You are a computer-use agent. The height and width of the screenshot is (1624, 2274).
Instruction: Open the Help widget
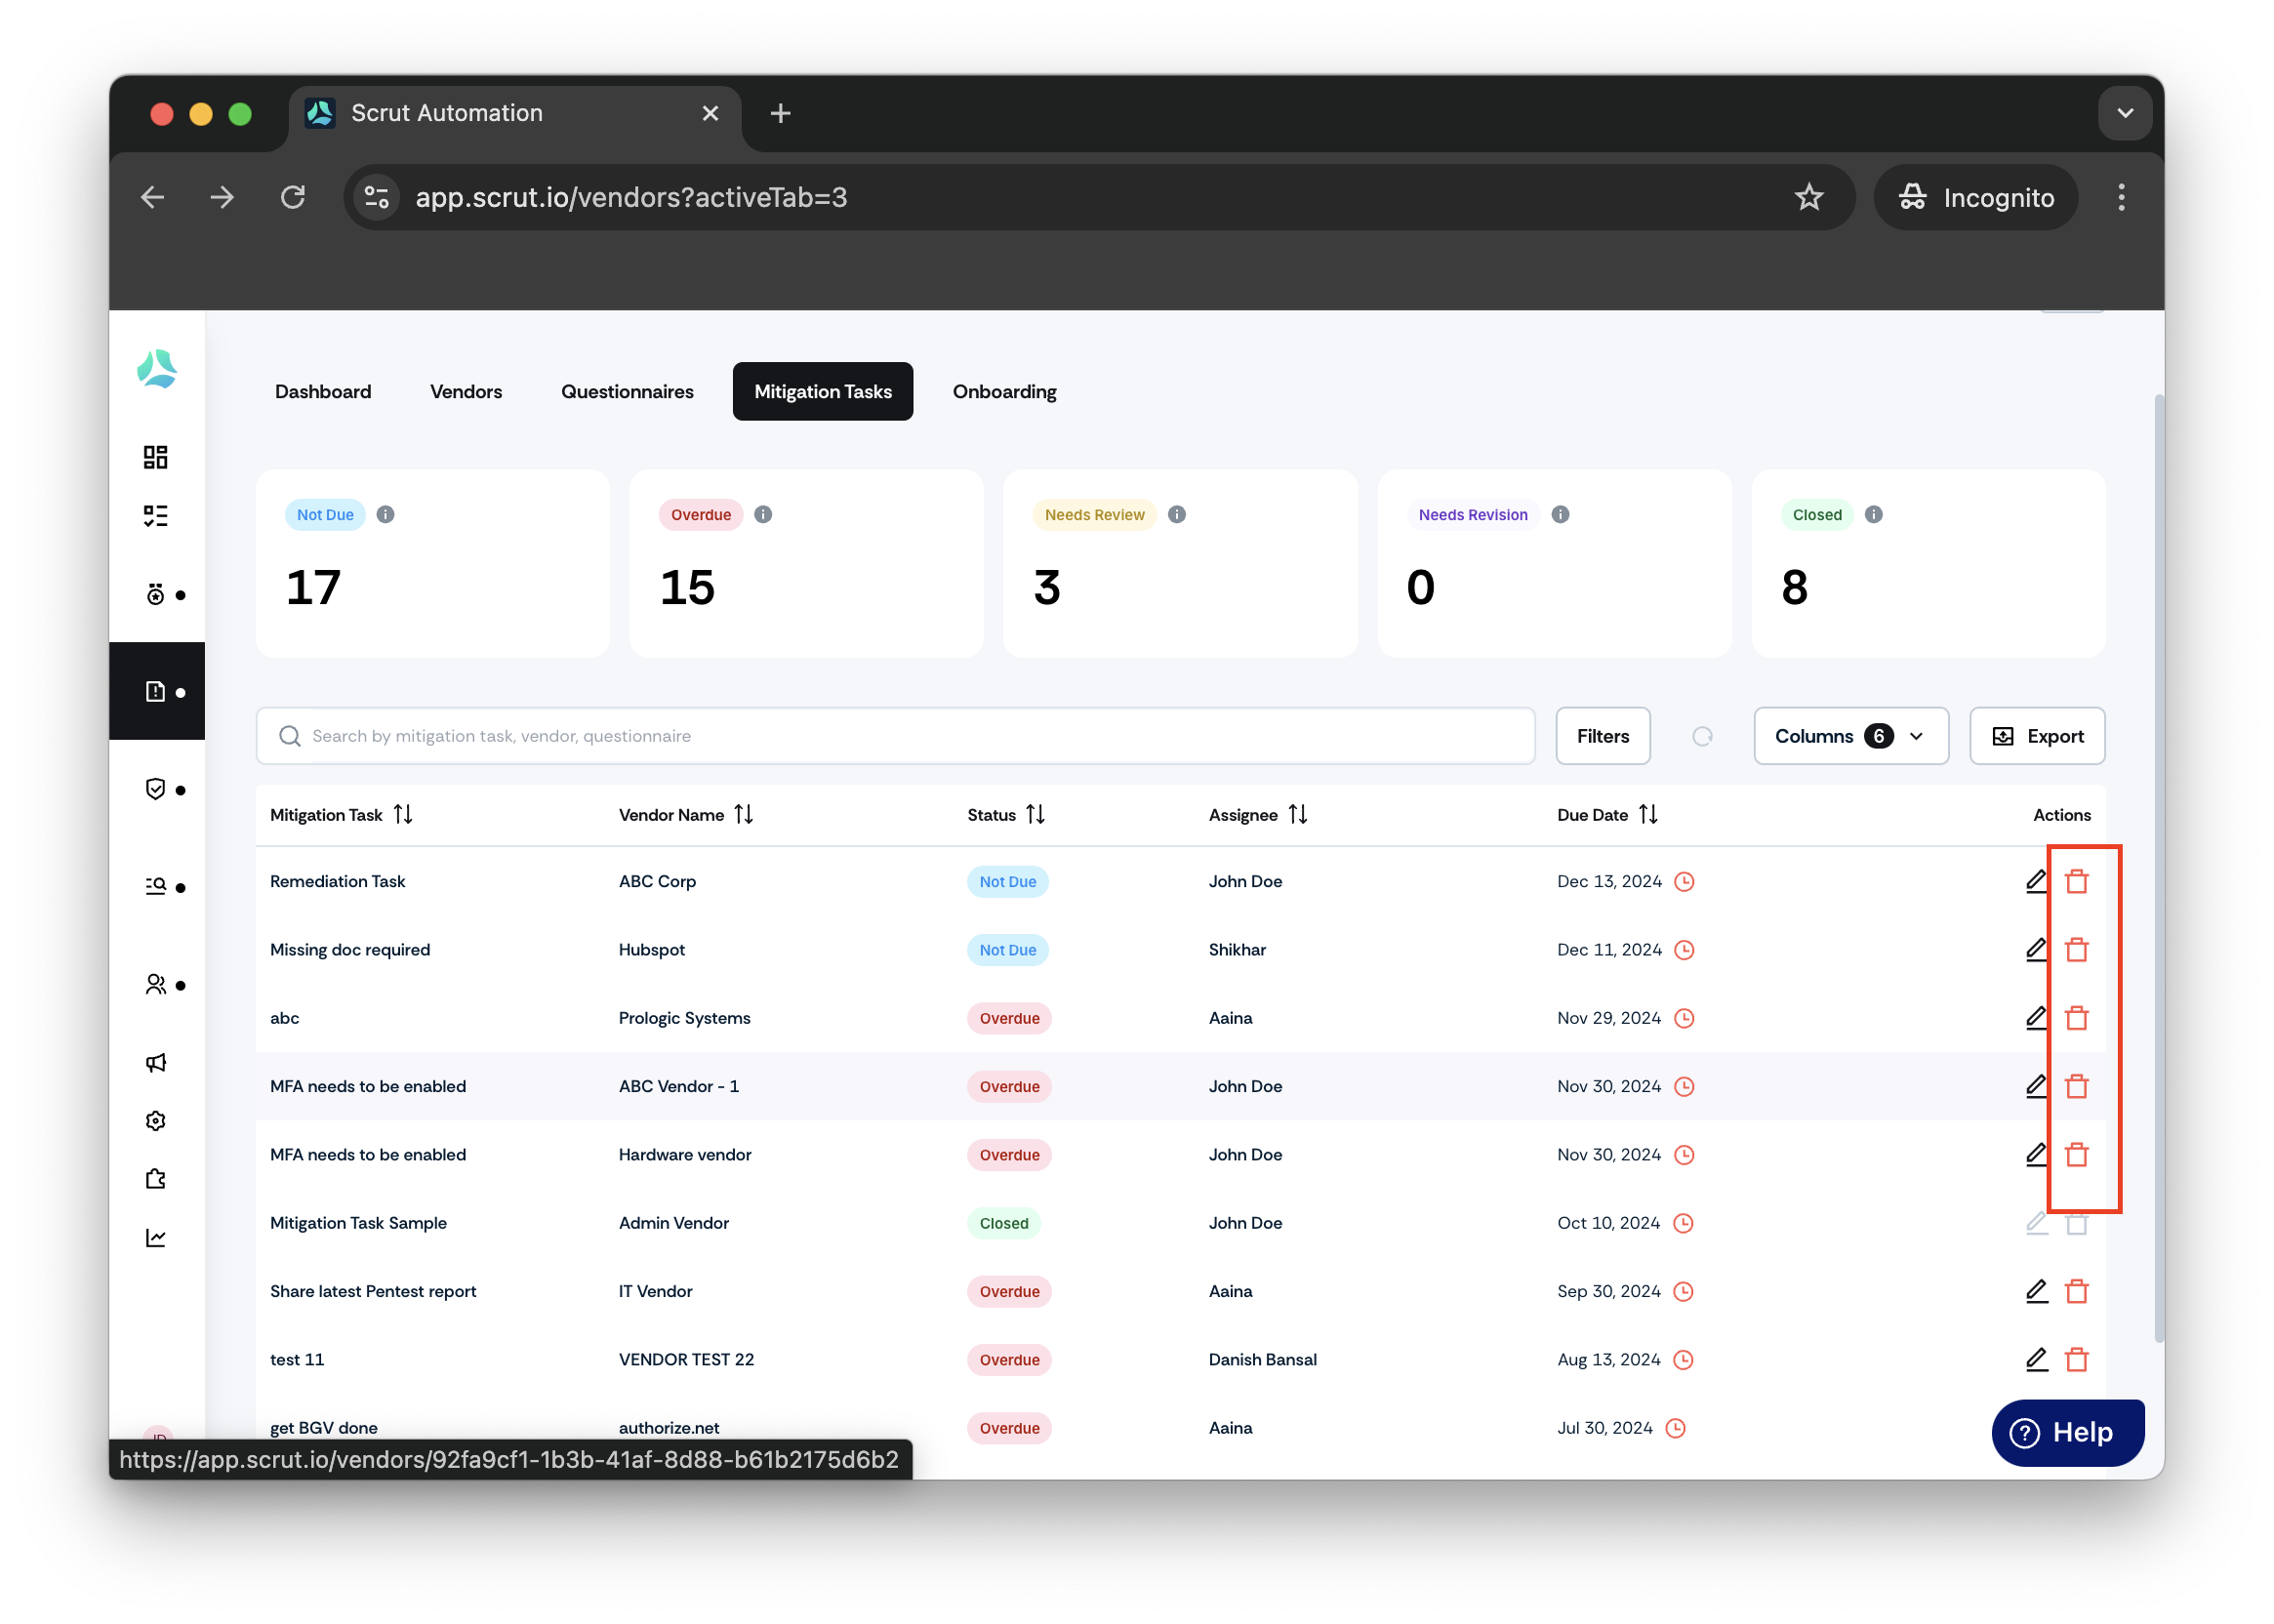click(2067, 1432)
